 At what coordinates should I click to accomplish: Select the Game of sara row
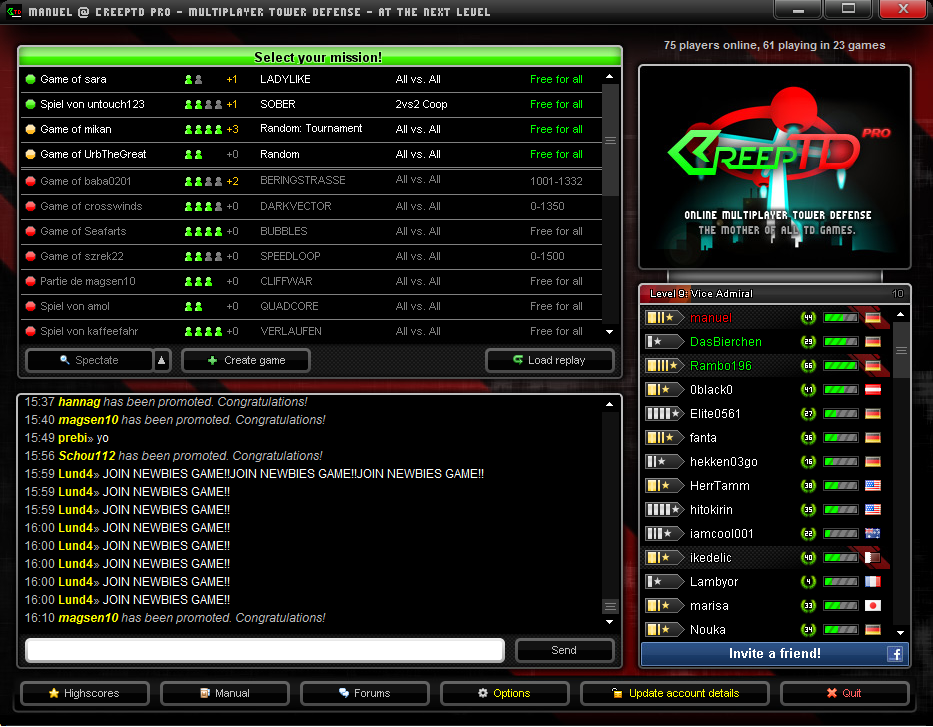tap(311, 79)
